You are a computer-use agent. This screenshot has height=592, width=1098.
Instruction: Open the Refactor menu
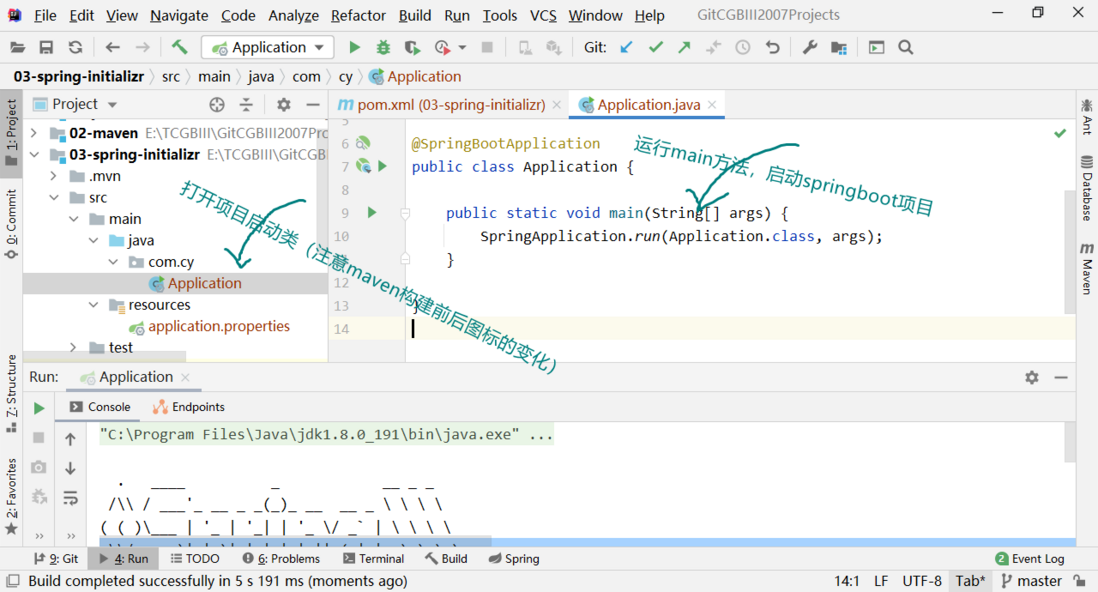(358, 15)
